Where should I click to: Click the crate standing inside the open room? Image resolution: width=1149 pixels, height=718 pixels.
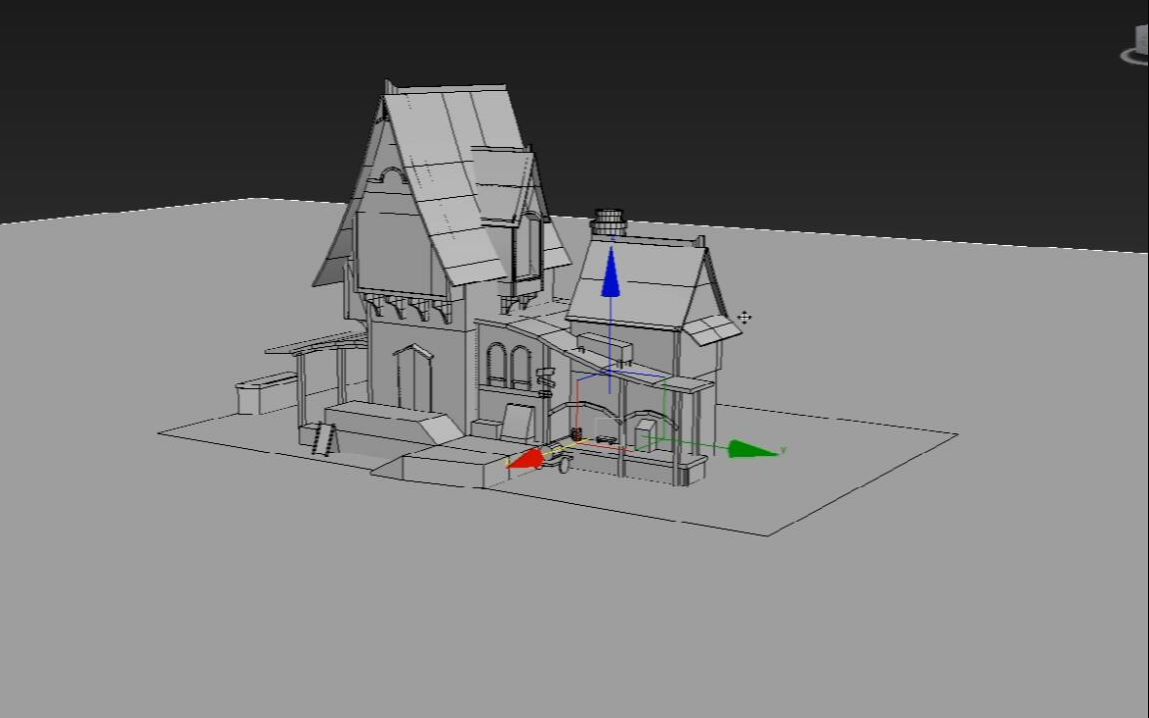pos(644,438)
